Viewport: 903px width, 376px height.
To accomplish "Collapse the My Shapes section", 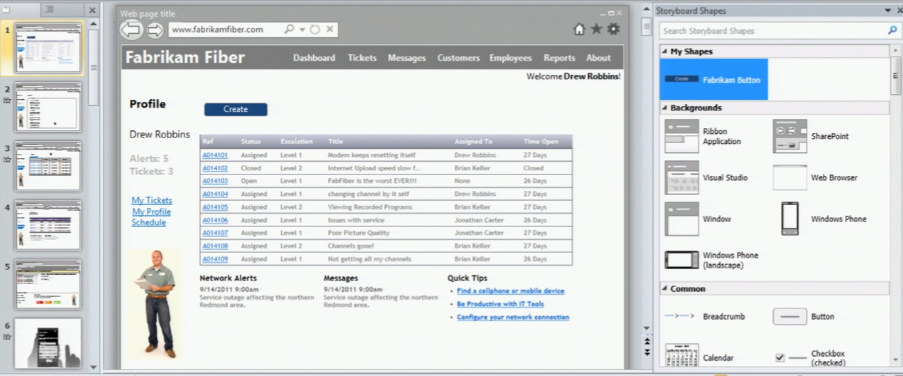I will 664,52.
